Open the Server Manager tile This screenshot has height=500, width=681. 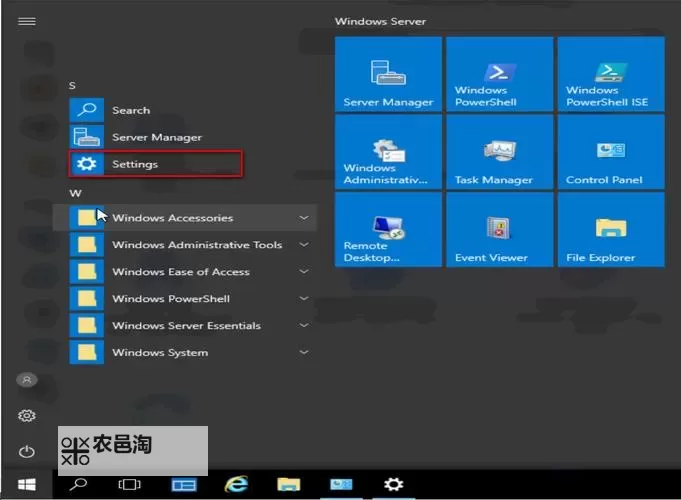click(x=388, y=74)
